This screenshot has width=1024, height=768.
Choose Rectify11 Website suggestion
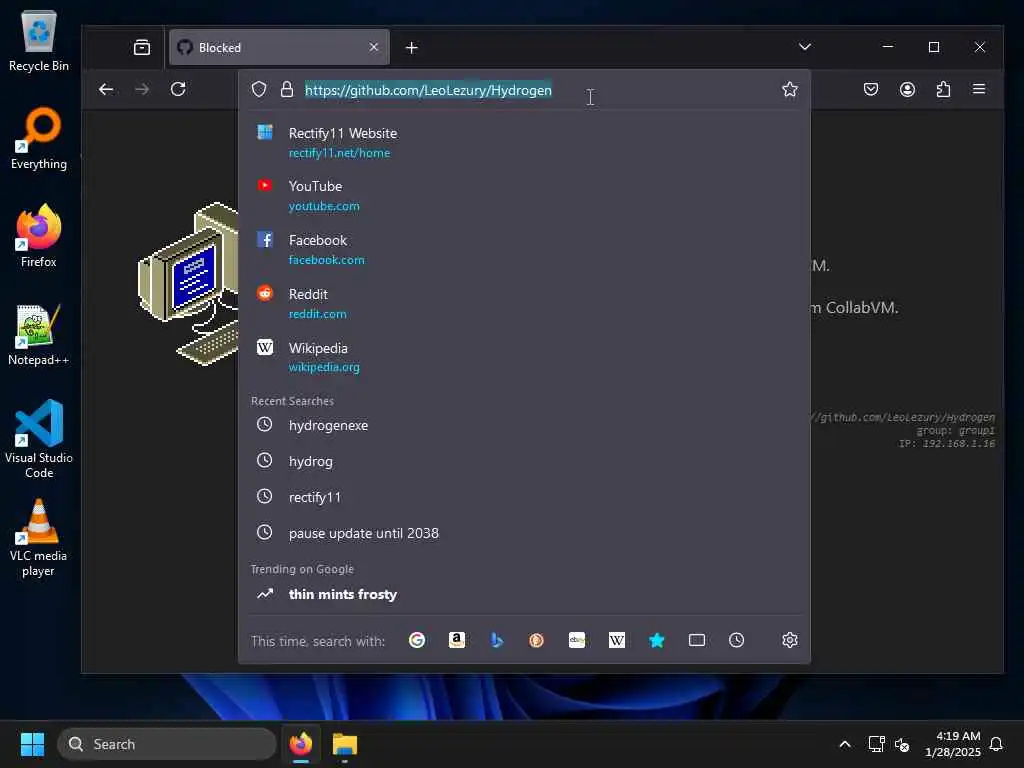point(524,142)
